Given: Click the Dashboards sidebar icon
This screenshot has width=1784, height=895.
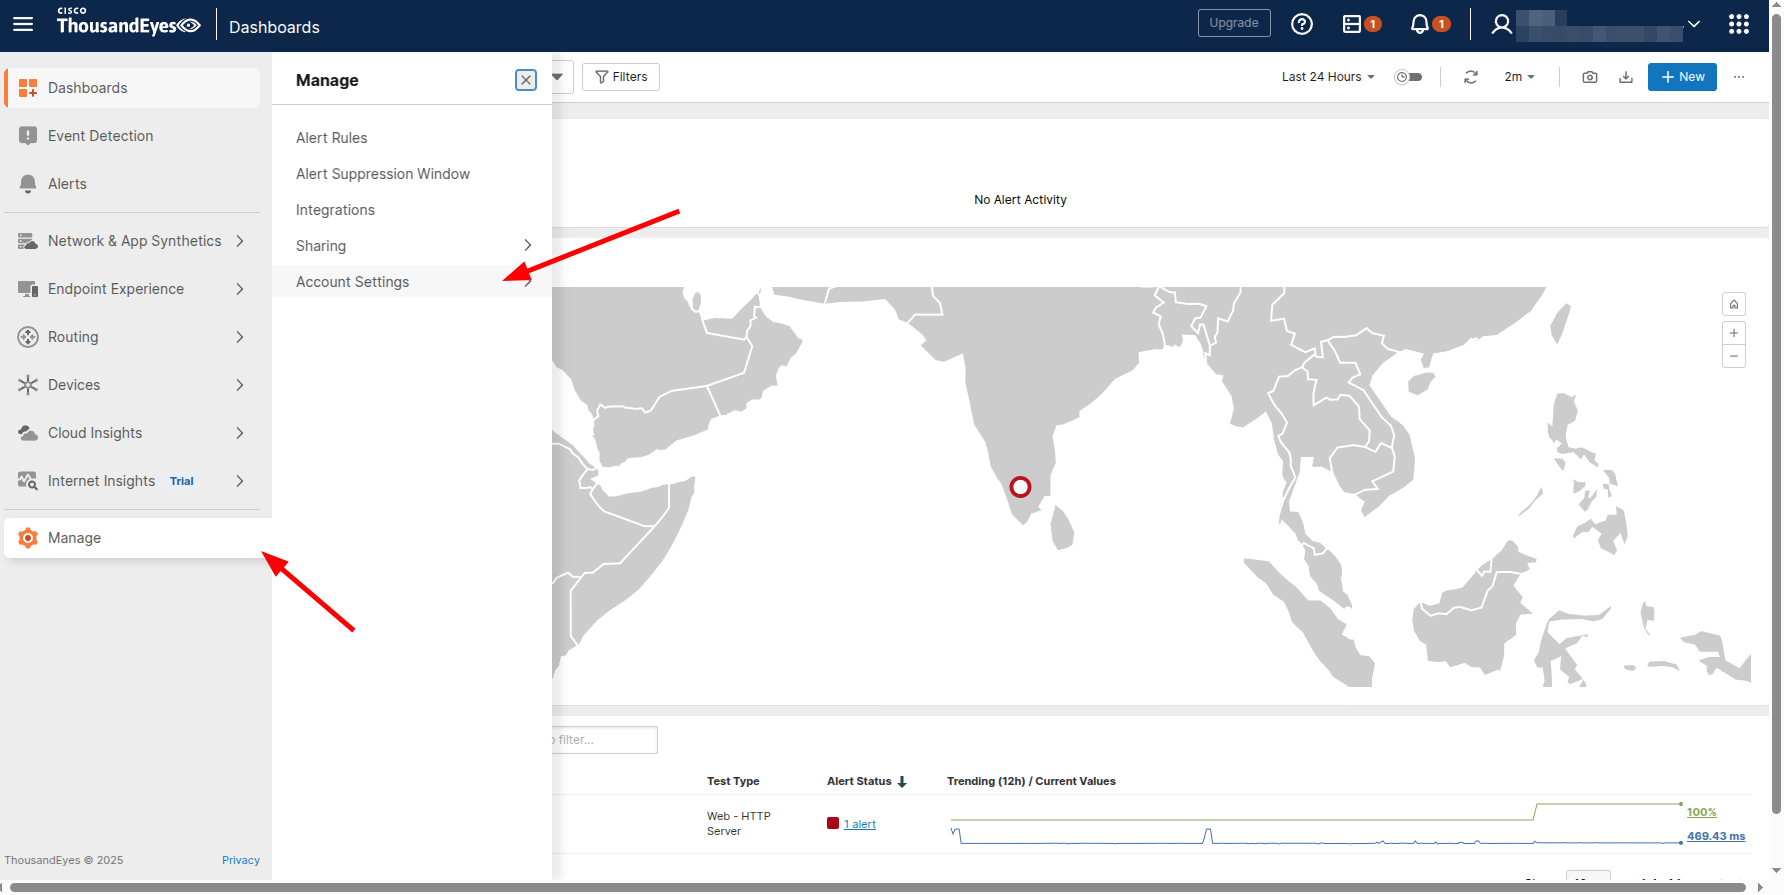Looking at the screenshot, I should tap(28, 88).
